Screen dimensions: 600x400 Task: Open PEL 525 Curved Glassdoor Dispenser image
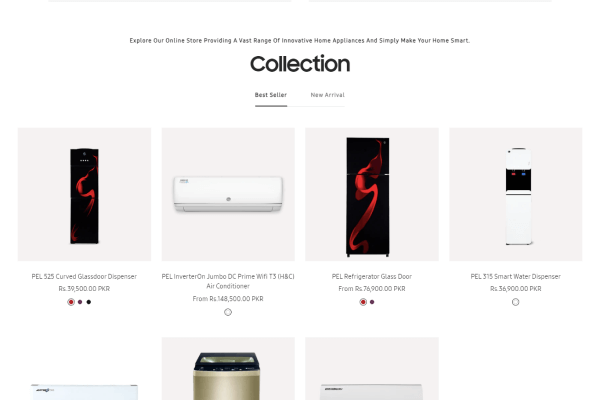84,194
